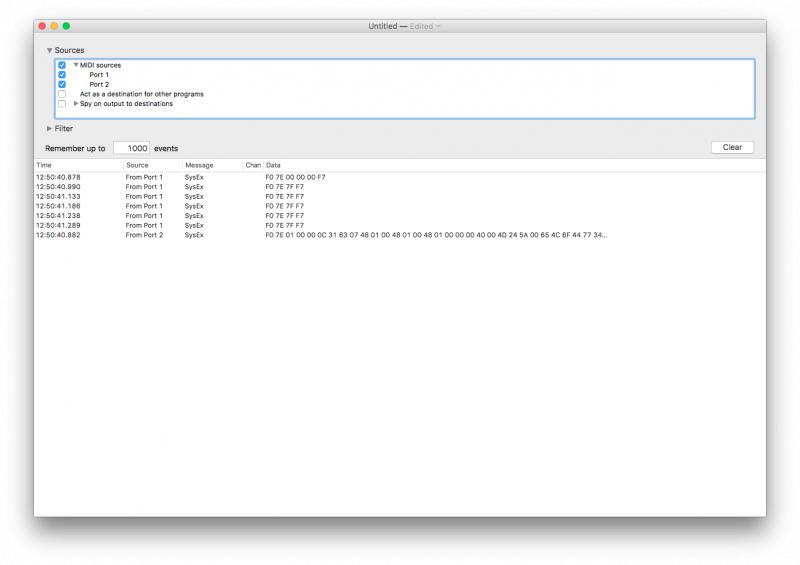Select event row at 12:50:41.289
The height and width of the screenshot is (565, 800).
pos(400,225)
